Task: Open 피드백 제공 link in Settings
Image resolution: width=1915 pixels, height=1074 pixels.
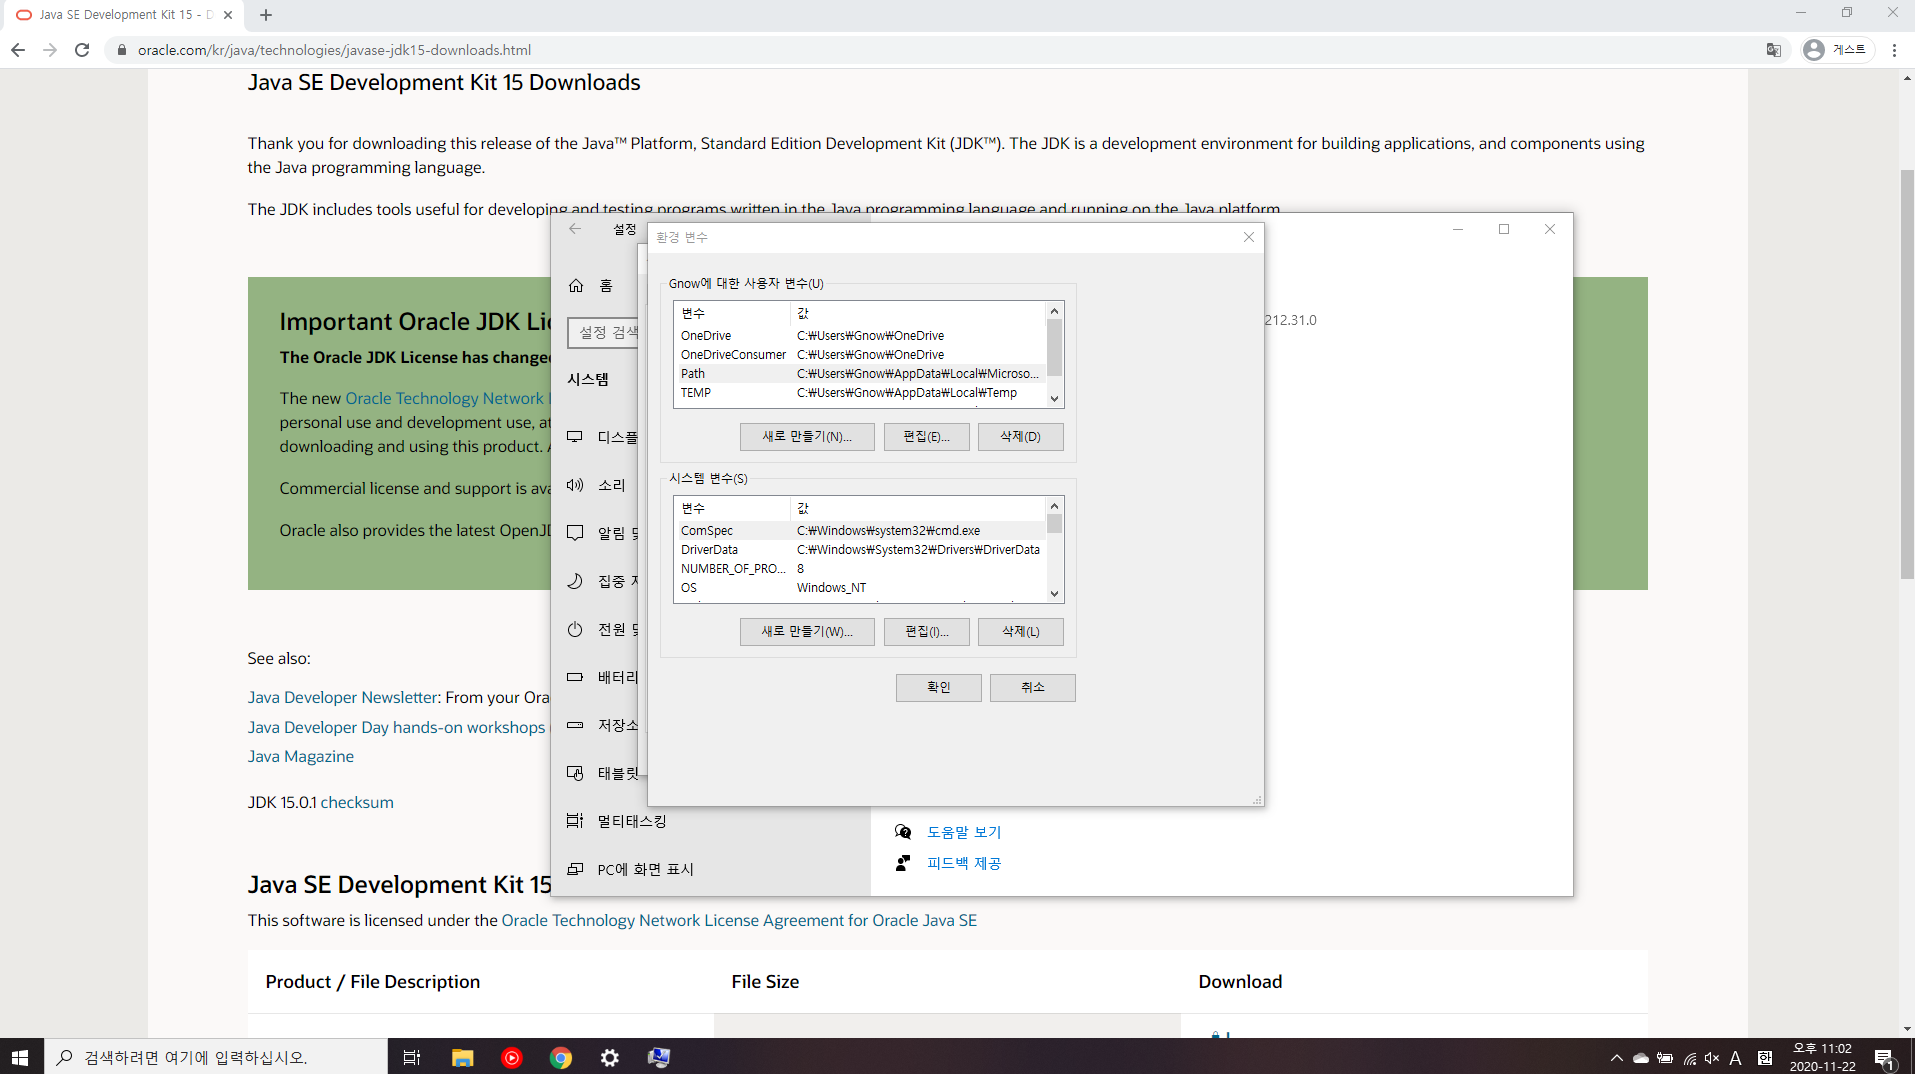Action: 964,863
